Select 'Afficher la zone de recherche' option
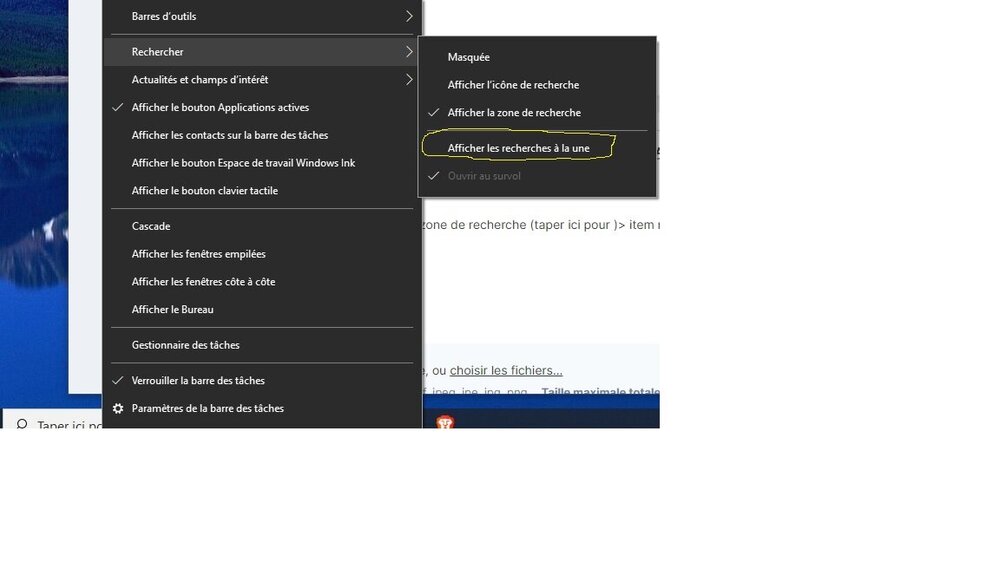Screen dimensions: 1000x562 [x=514, y=113]
